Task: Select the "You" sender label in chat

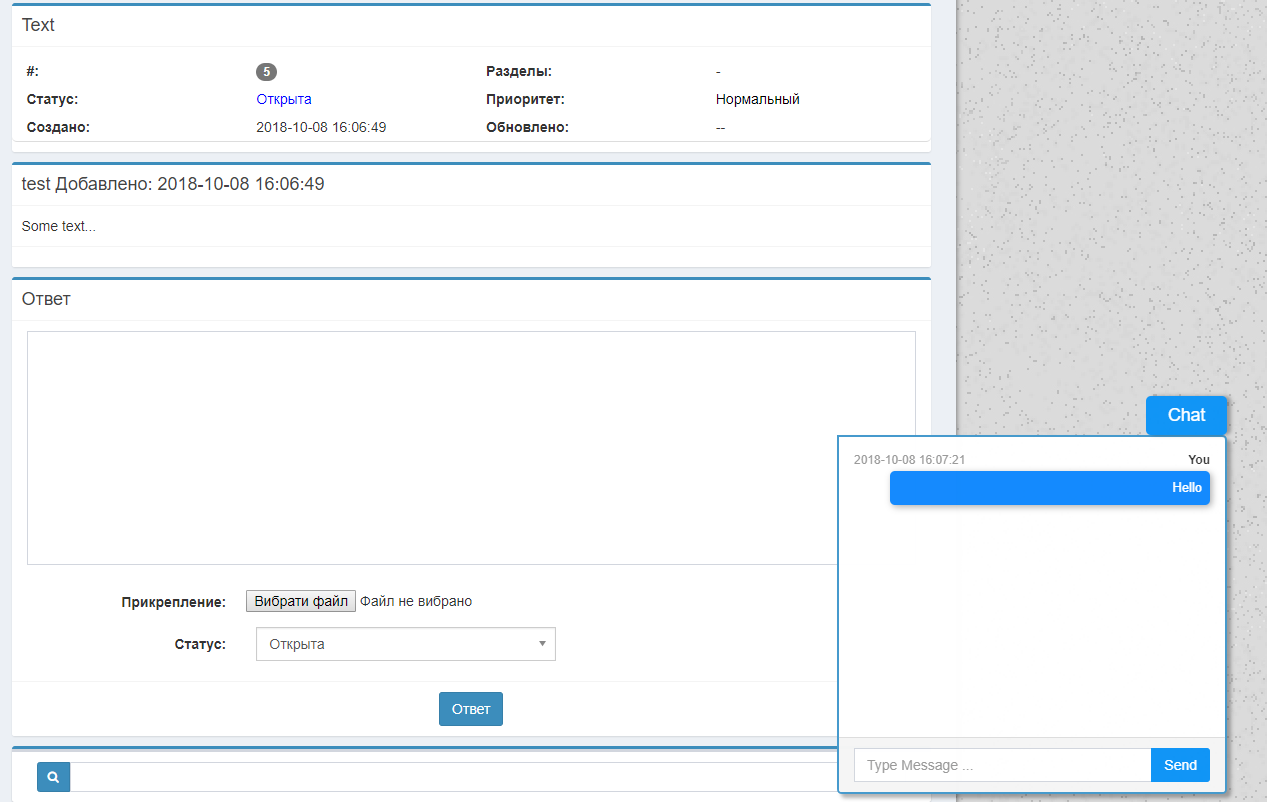Action: pyautogui.click(x=1198, y=460)
